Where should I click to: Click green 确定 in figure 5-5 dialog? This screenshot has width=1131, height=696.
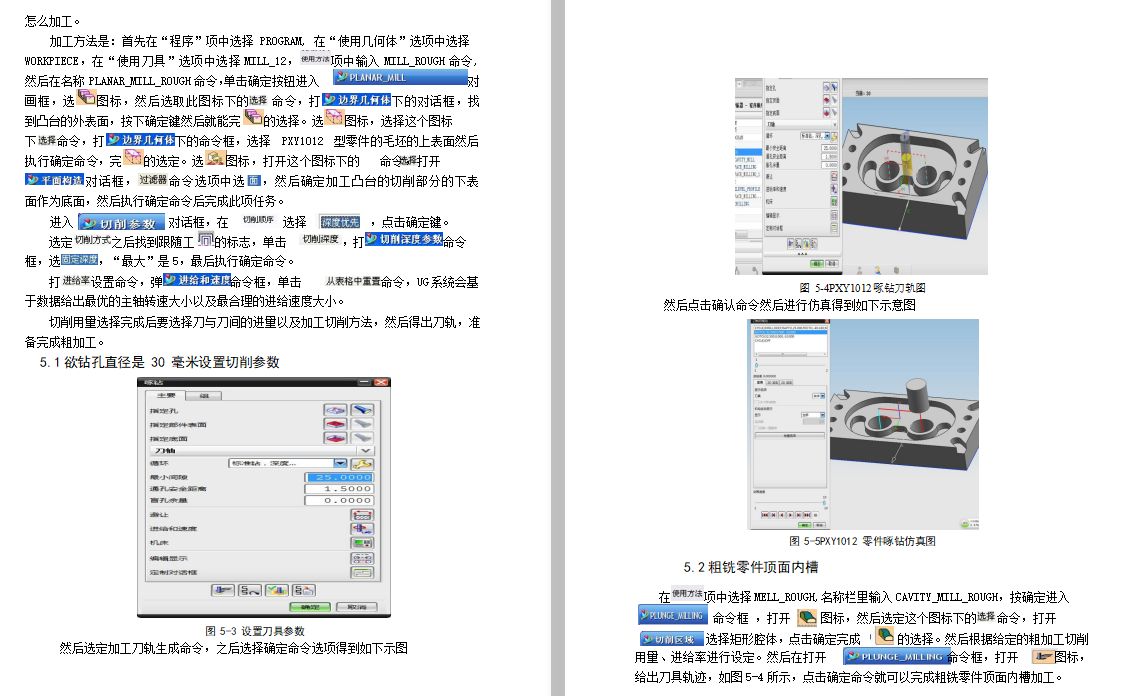(805, 525)
